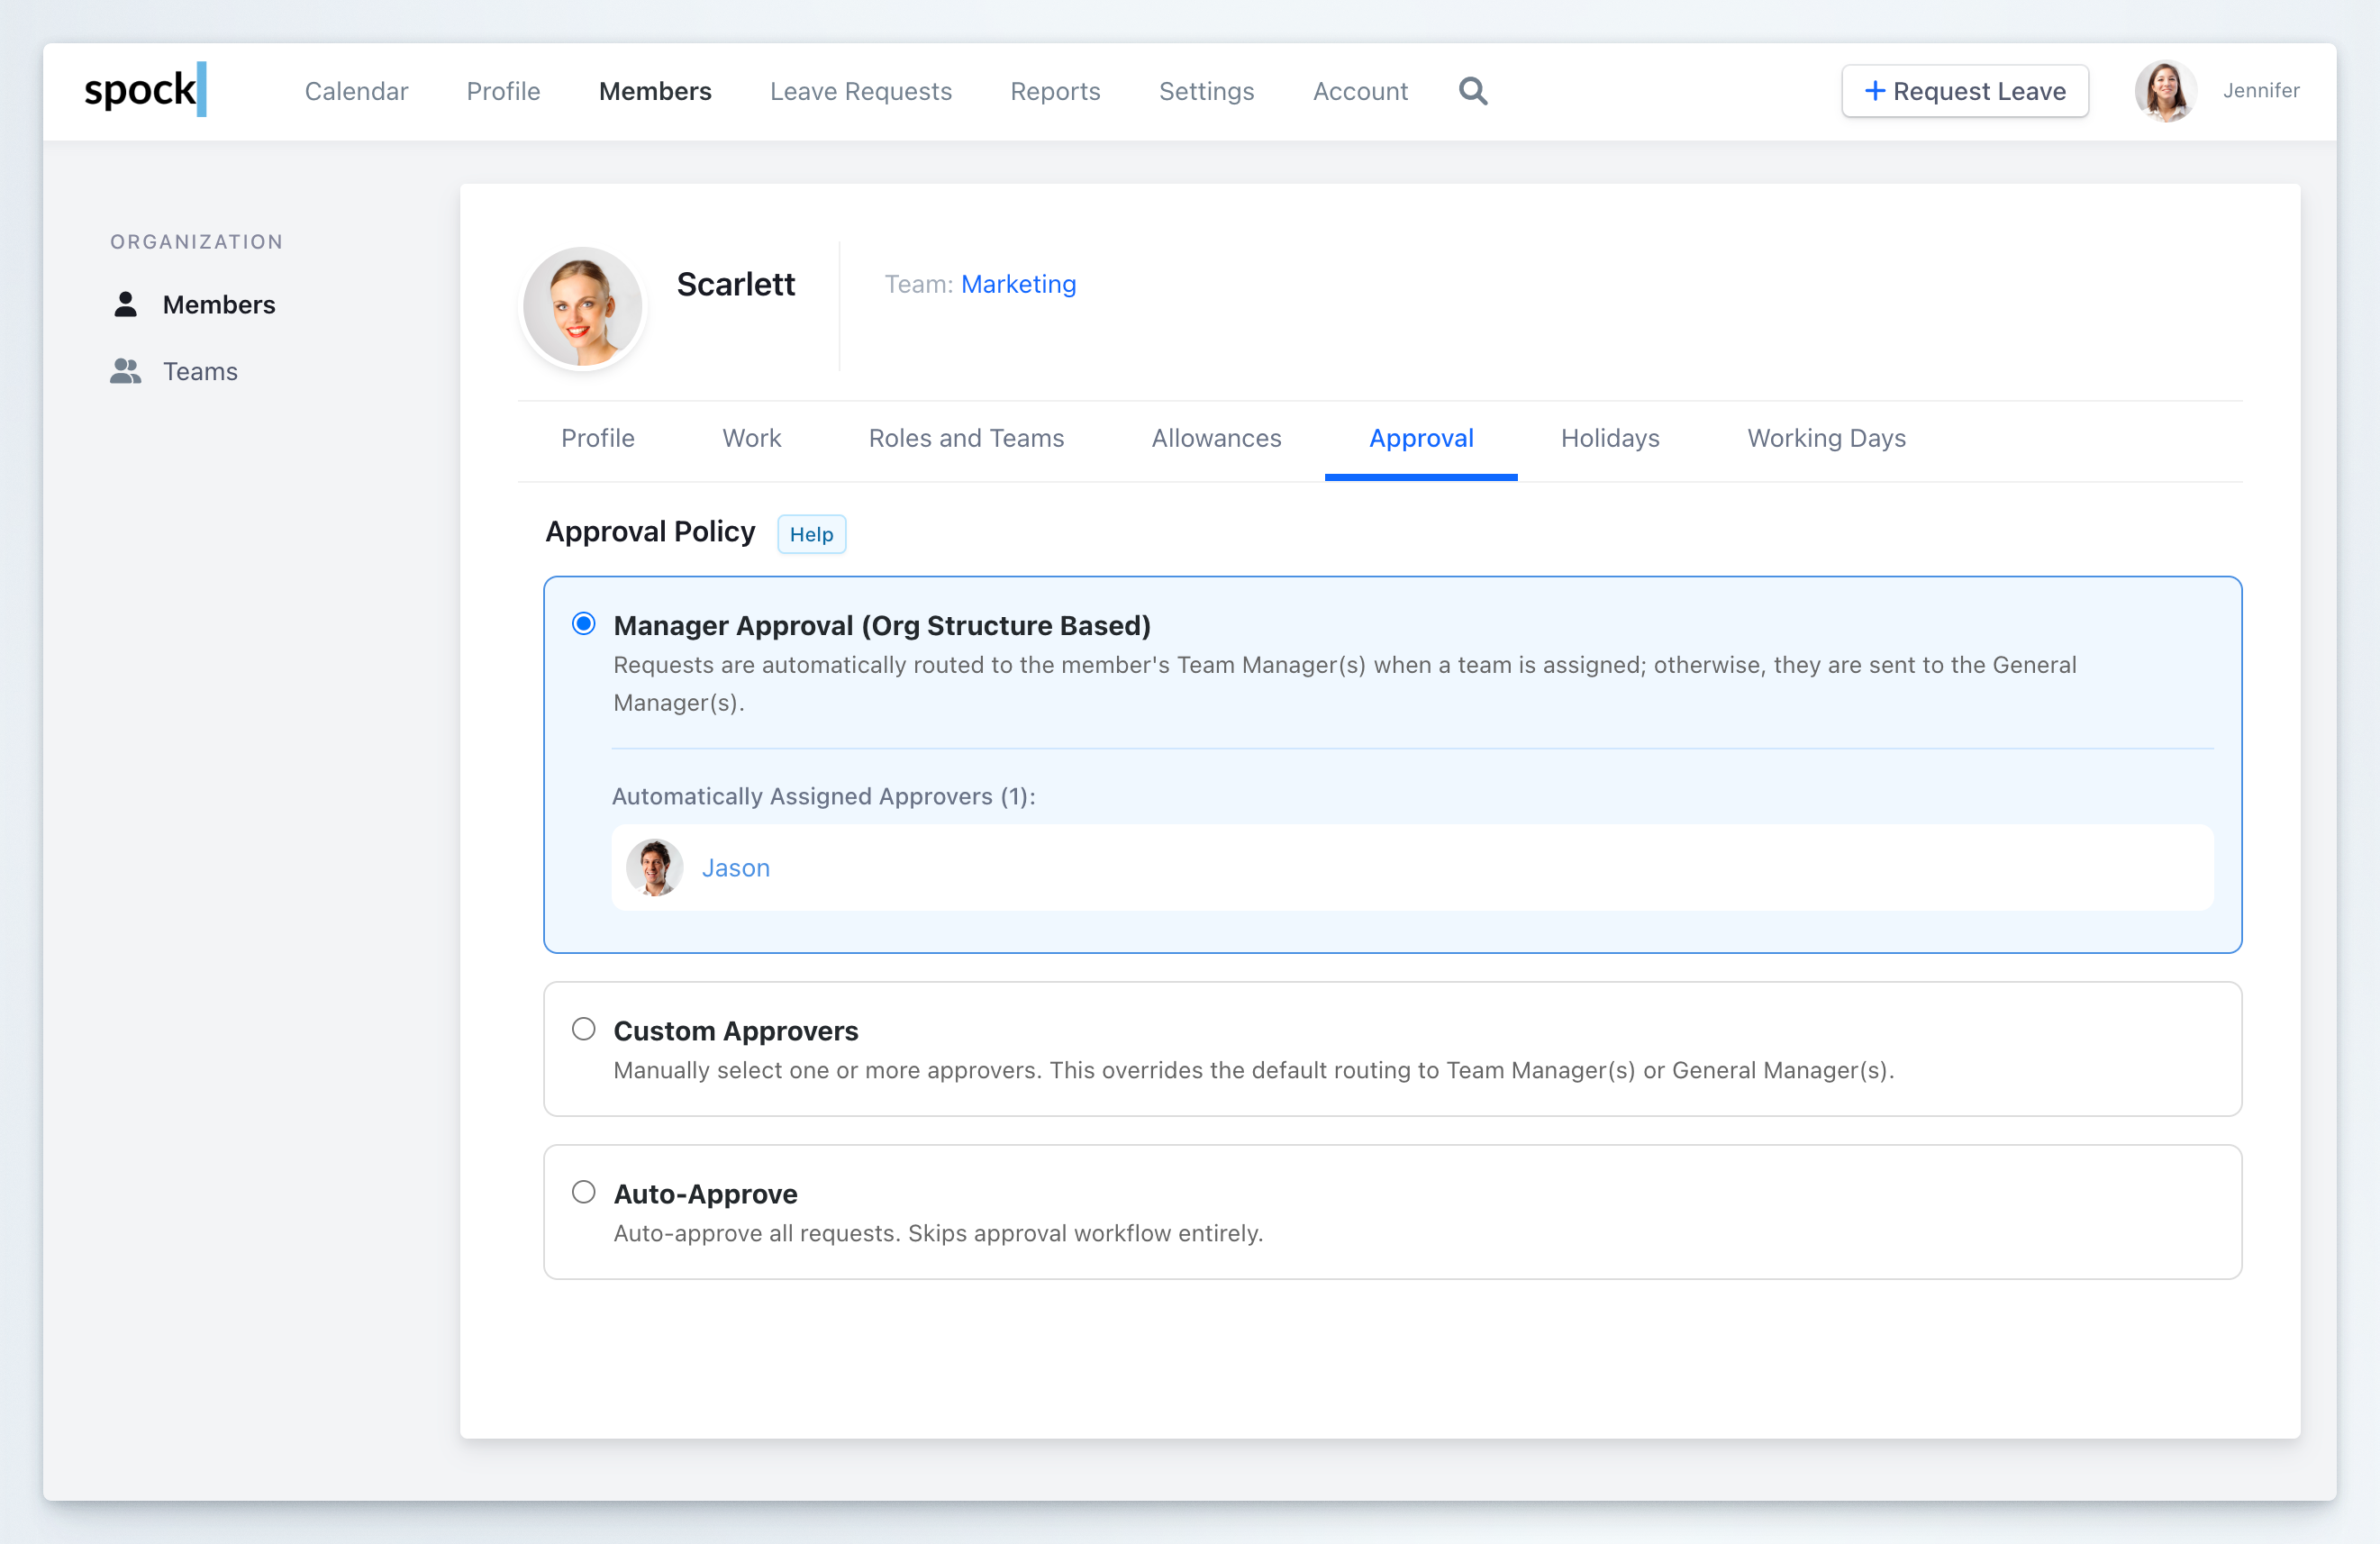Switch to the Allowances tab

point(1216,438)
